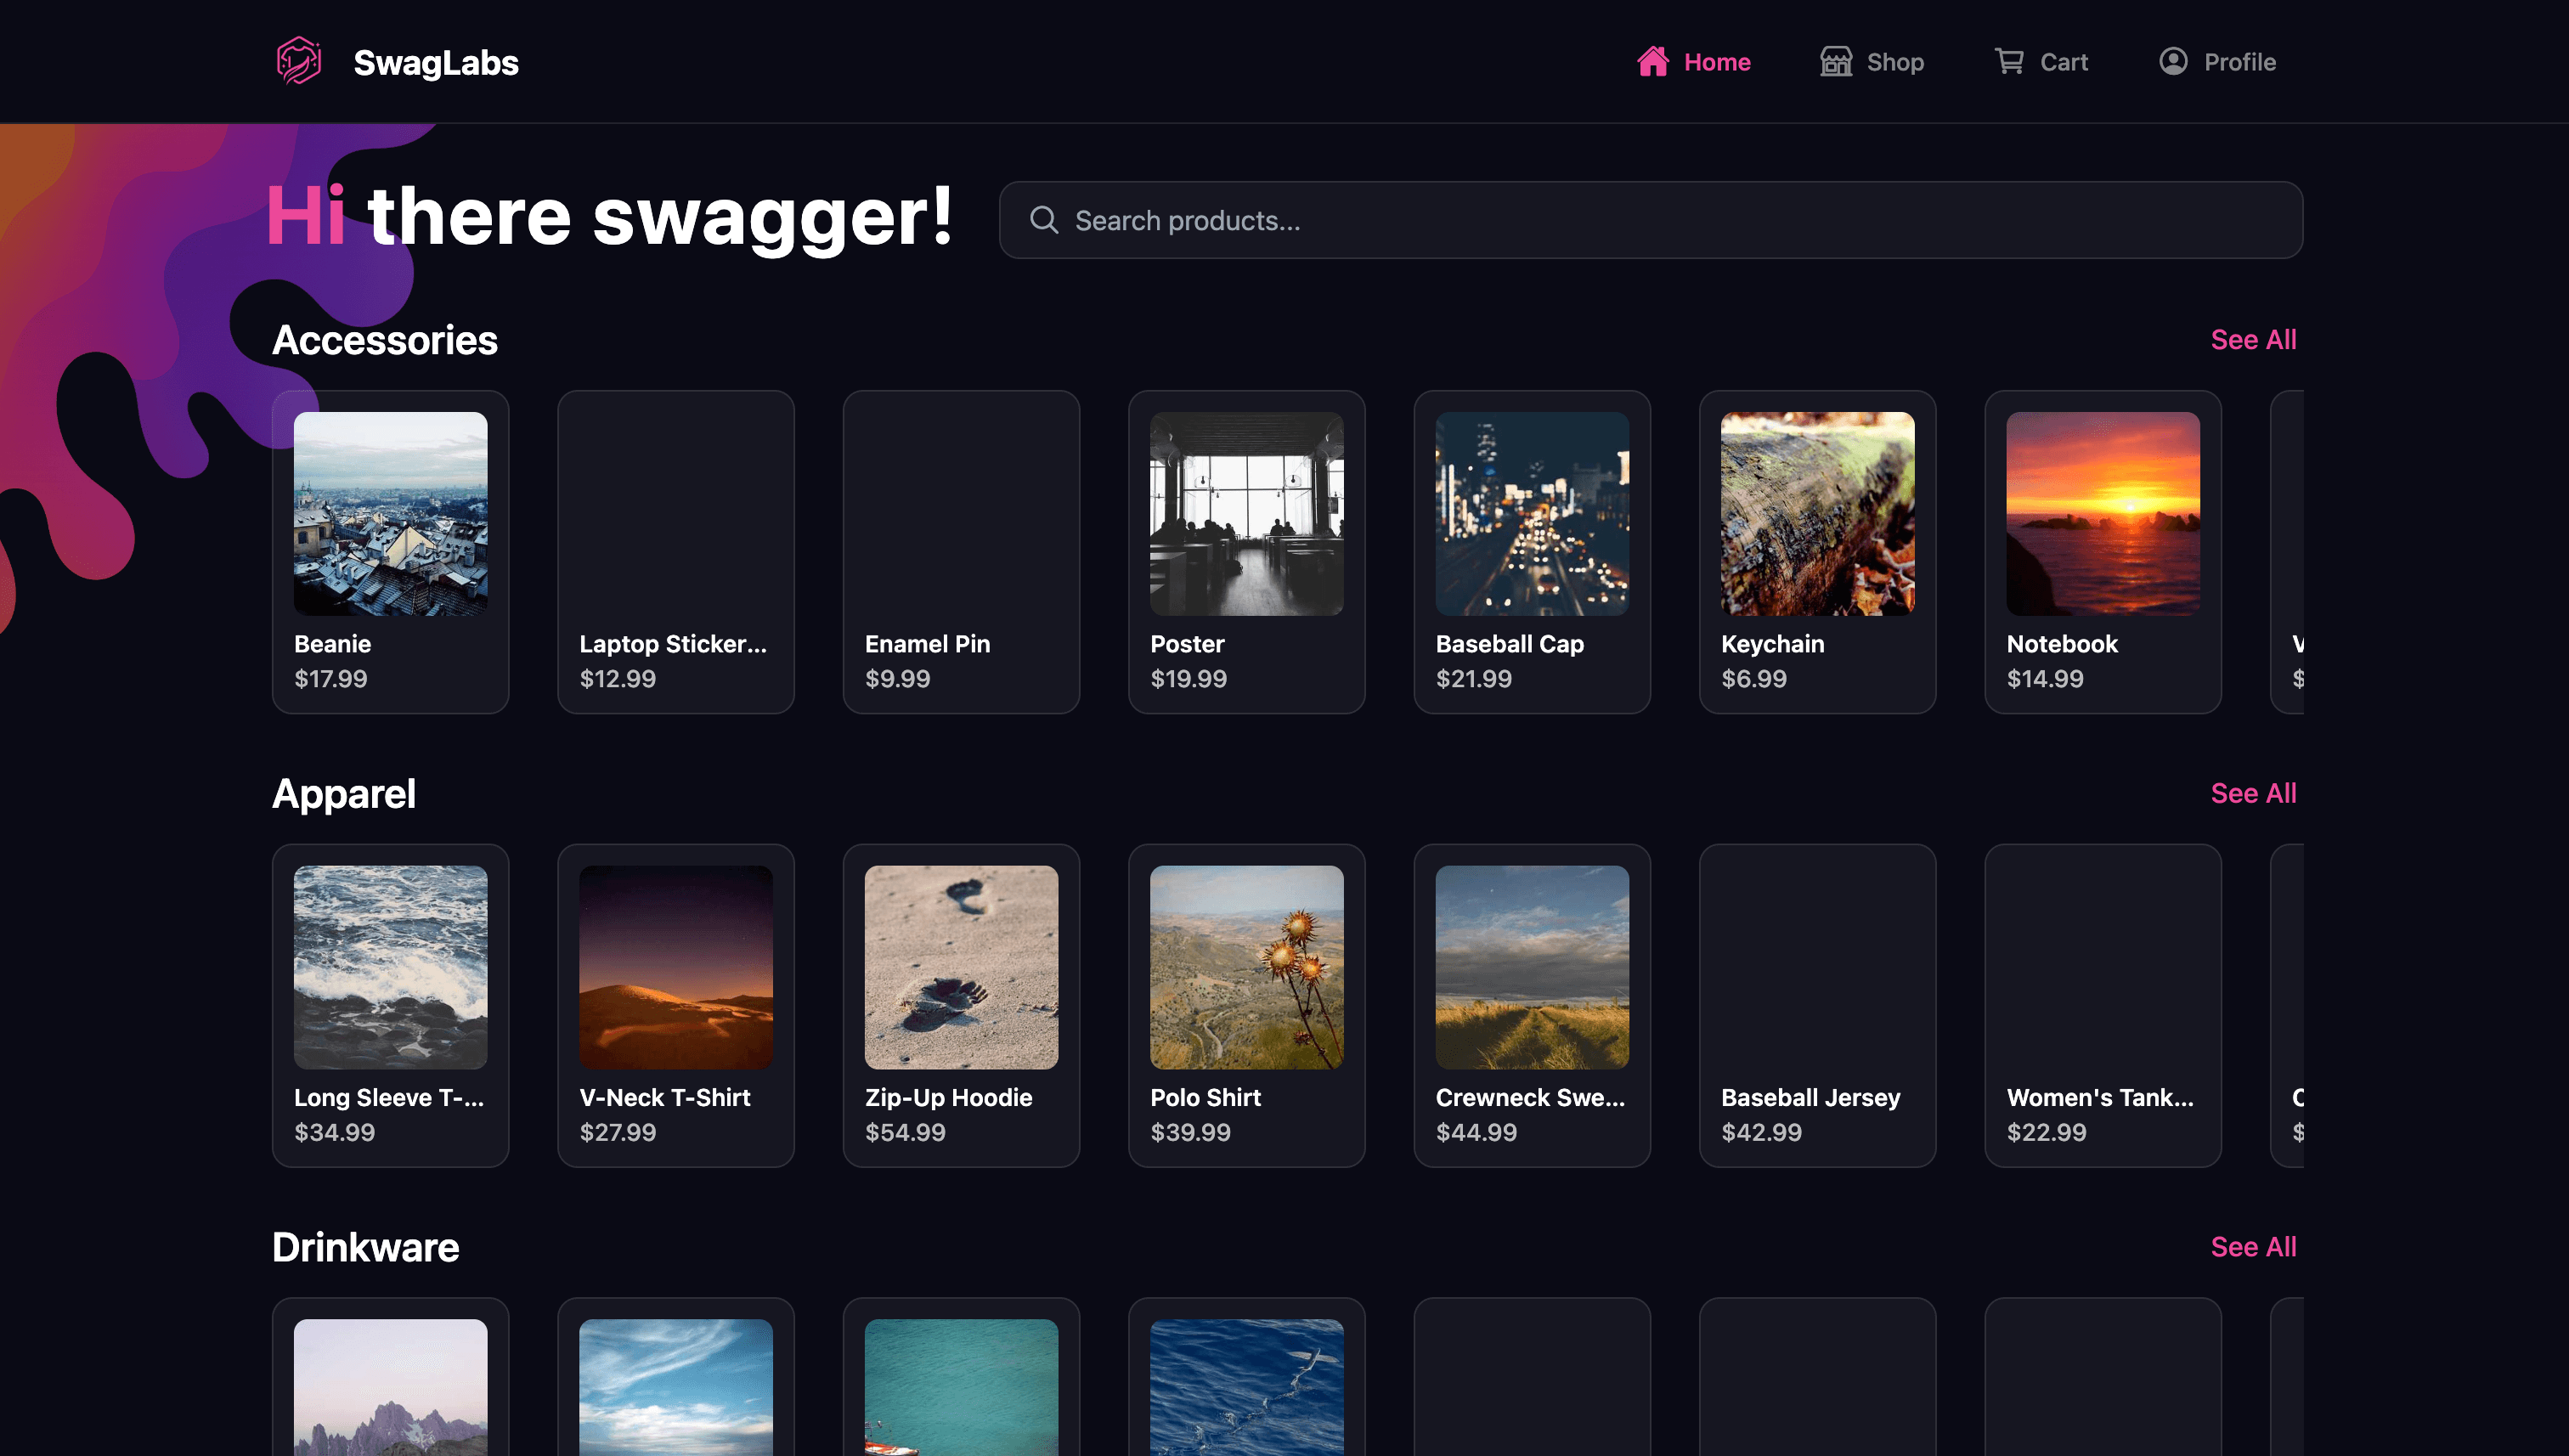Viewport: 2569px width, 1456px height.
Task: Click the SwagLabs brand title
Action: pos(435,62)
